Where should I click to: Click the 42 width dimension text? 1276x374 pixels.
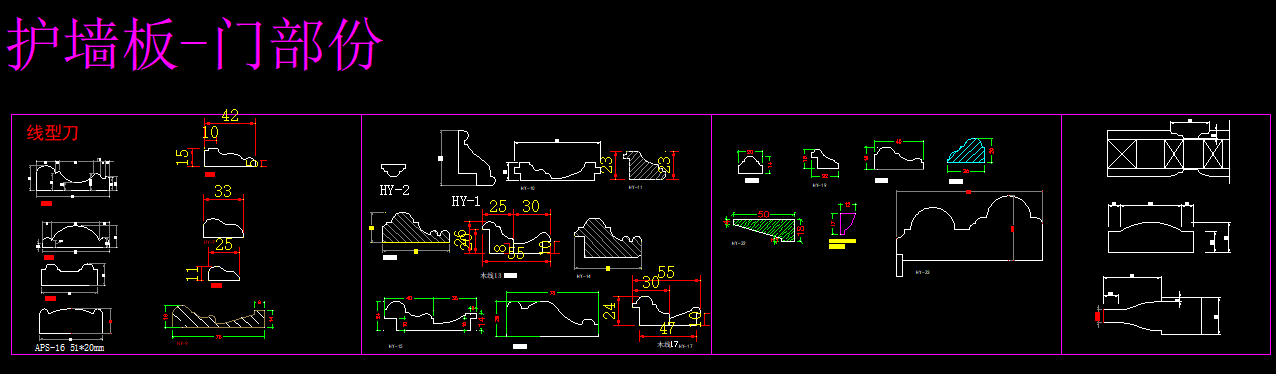[230, 115]
